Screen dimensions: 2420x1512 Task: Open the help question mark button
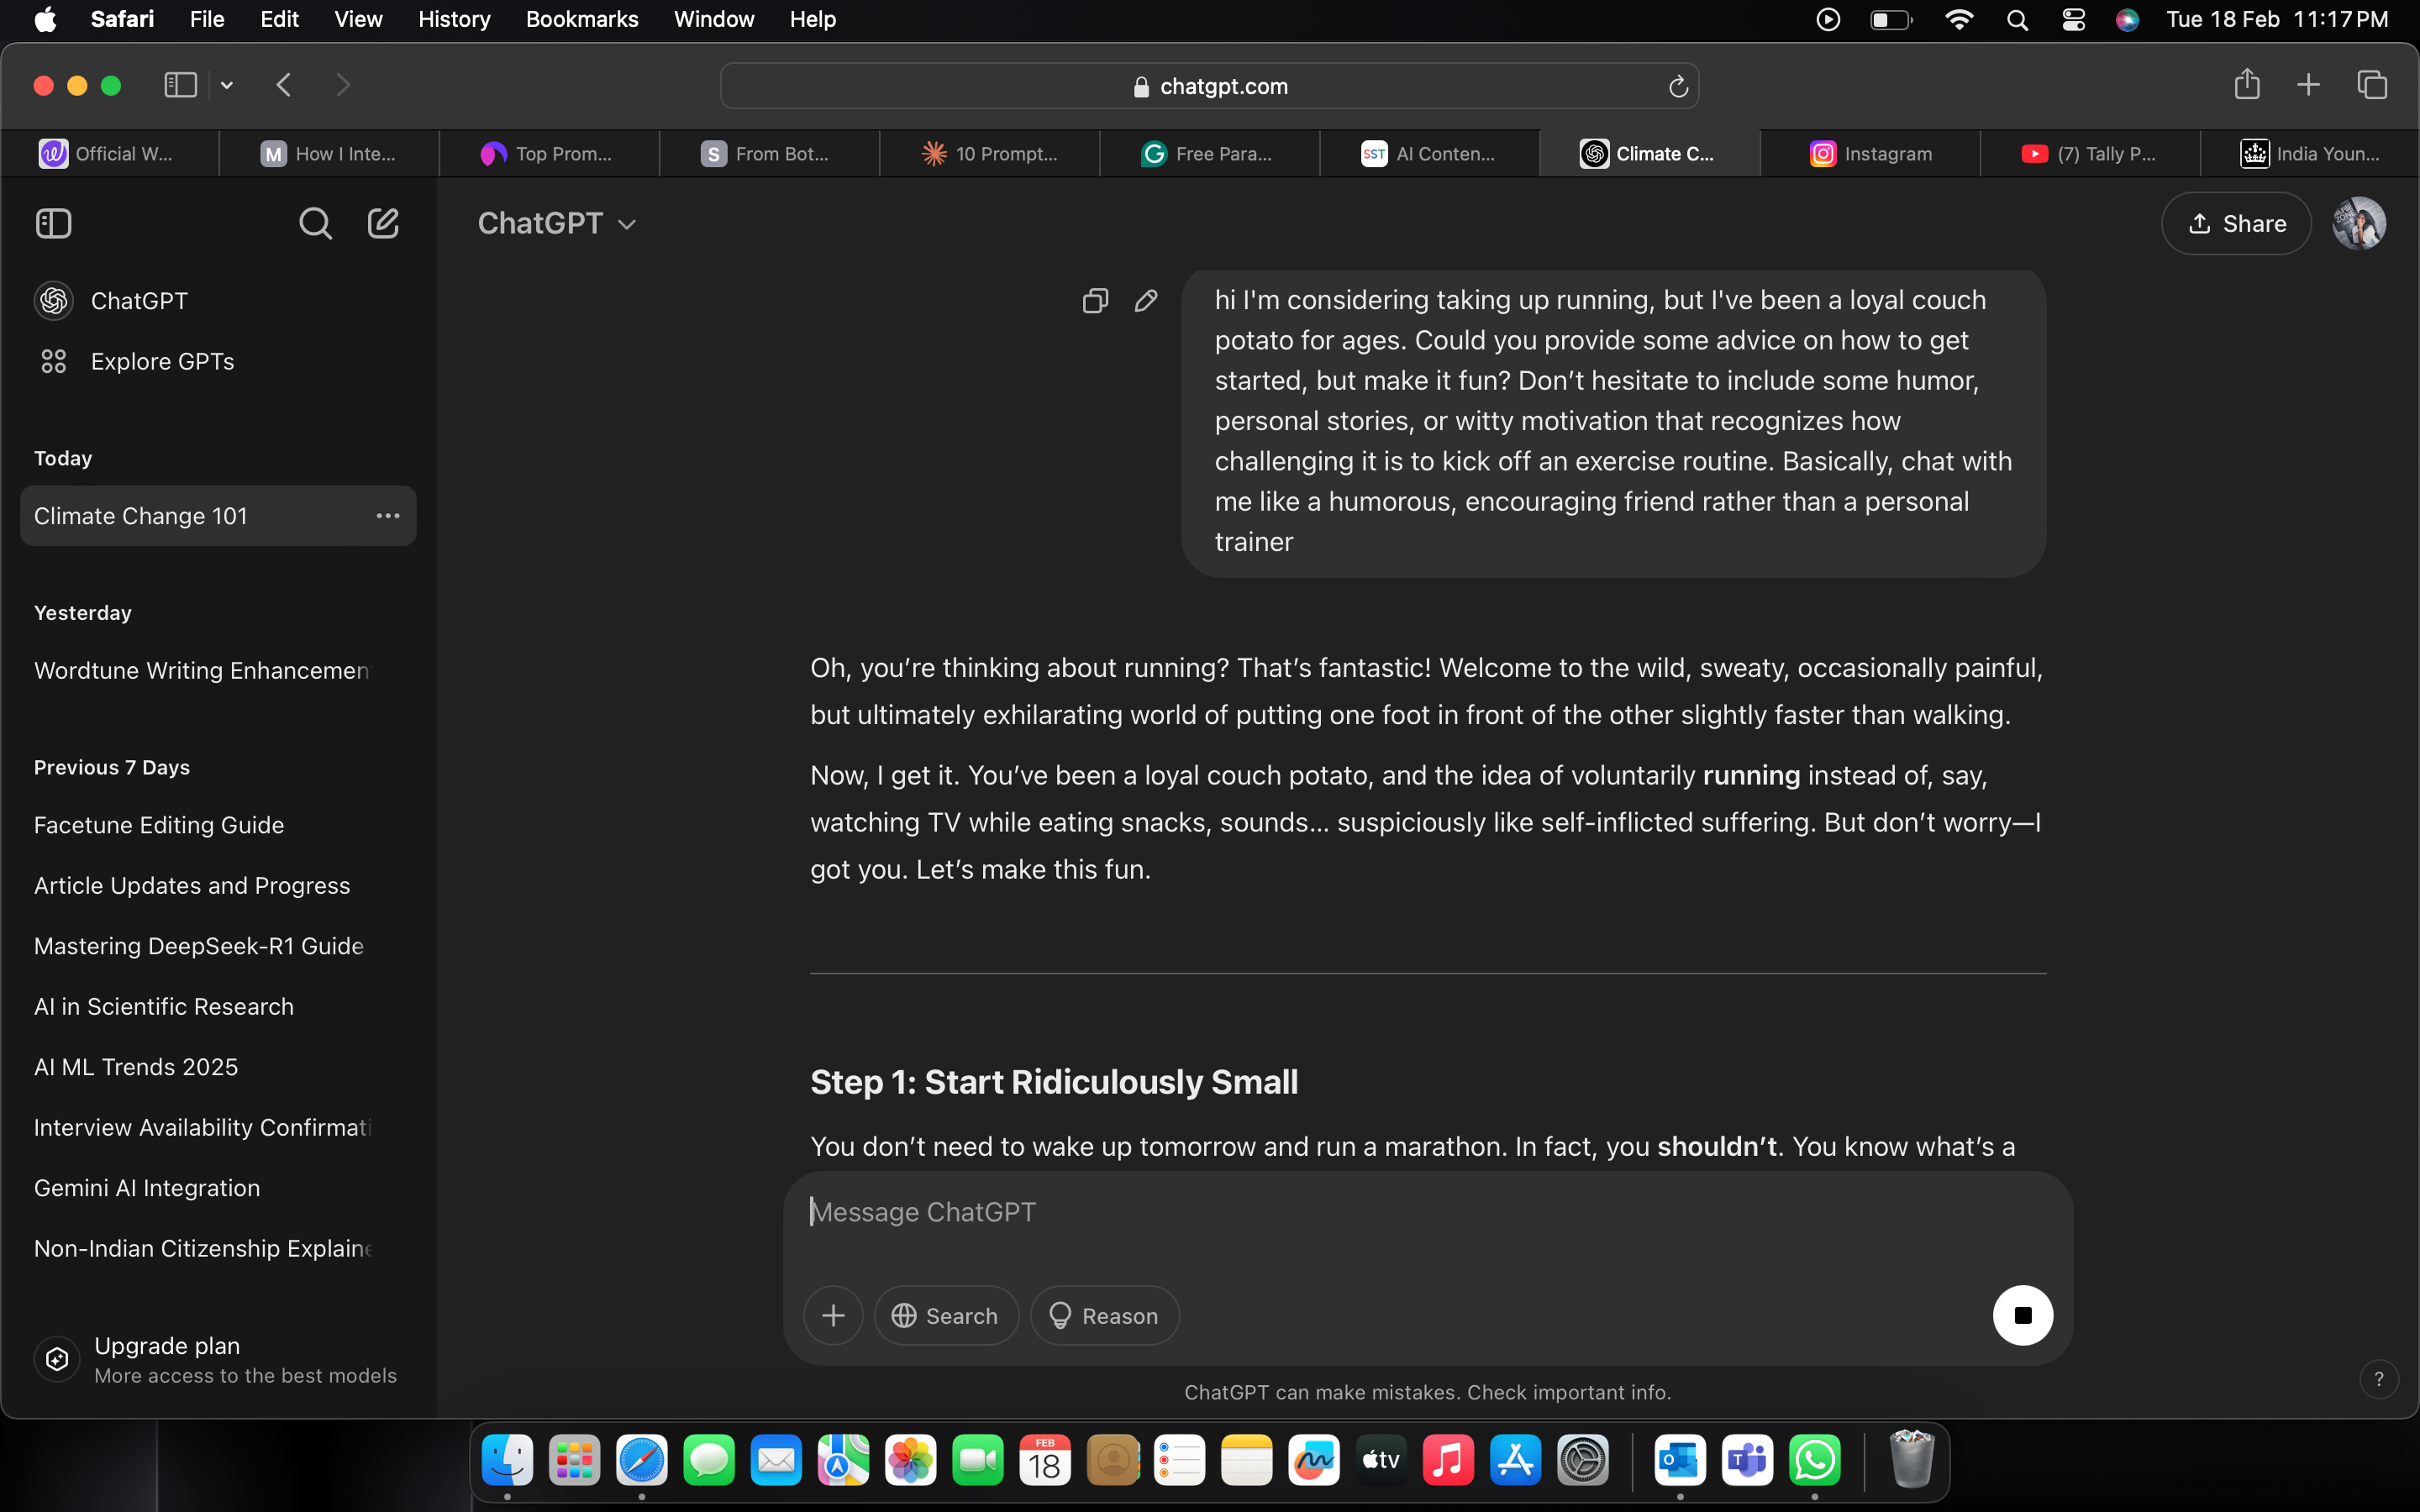pos(2378,1379)
